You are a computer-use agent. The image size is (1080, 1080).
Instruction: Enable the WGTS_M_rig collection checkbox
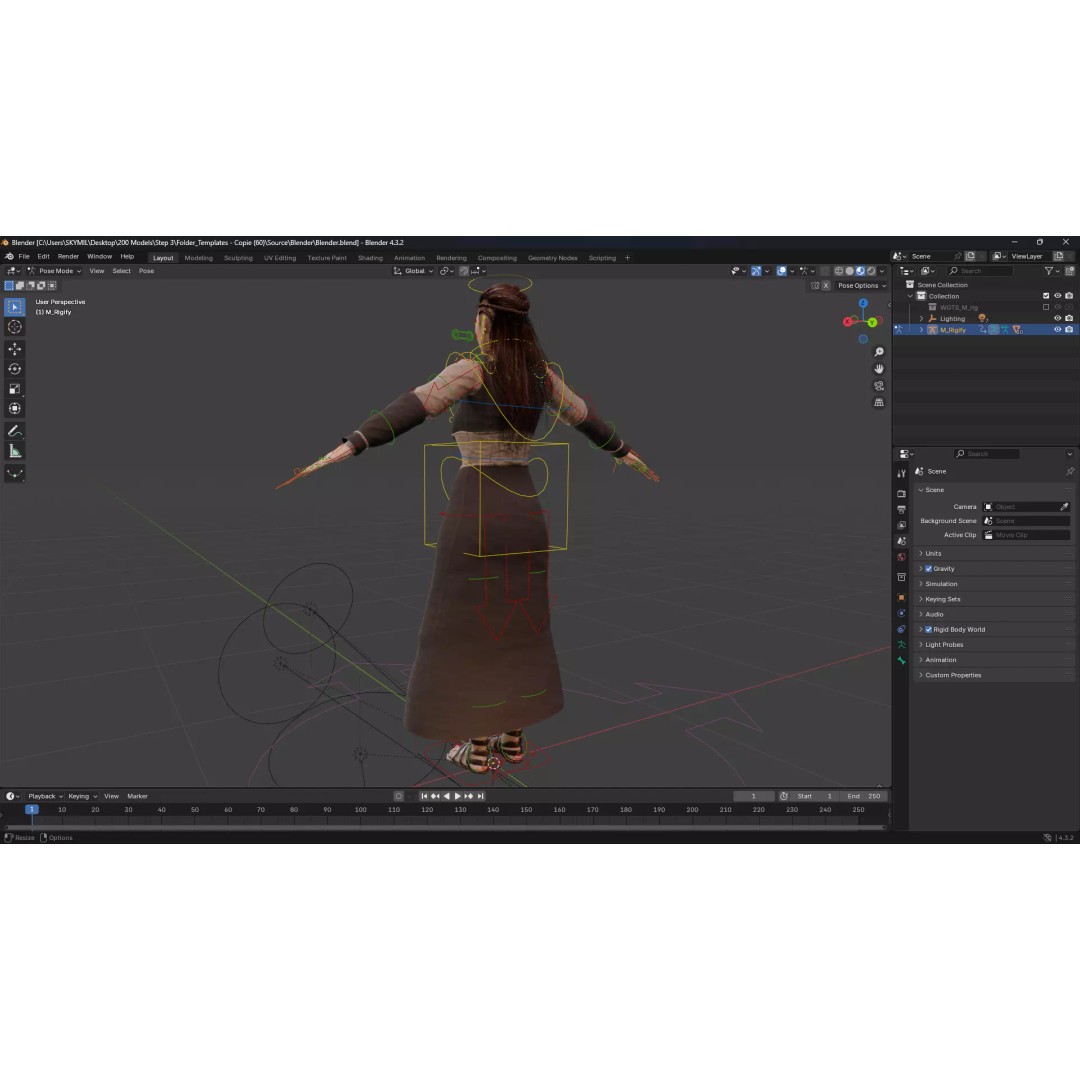(x=1046, y=307)
